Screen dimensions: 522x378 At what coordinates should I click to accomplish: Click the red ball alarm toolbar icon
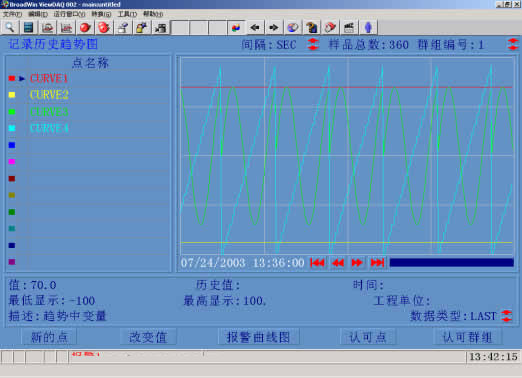pyautogui.click(x=85, y=27)
